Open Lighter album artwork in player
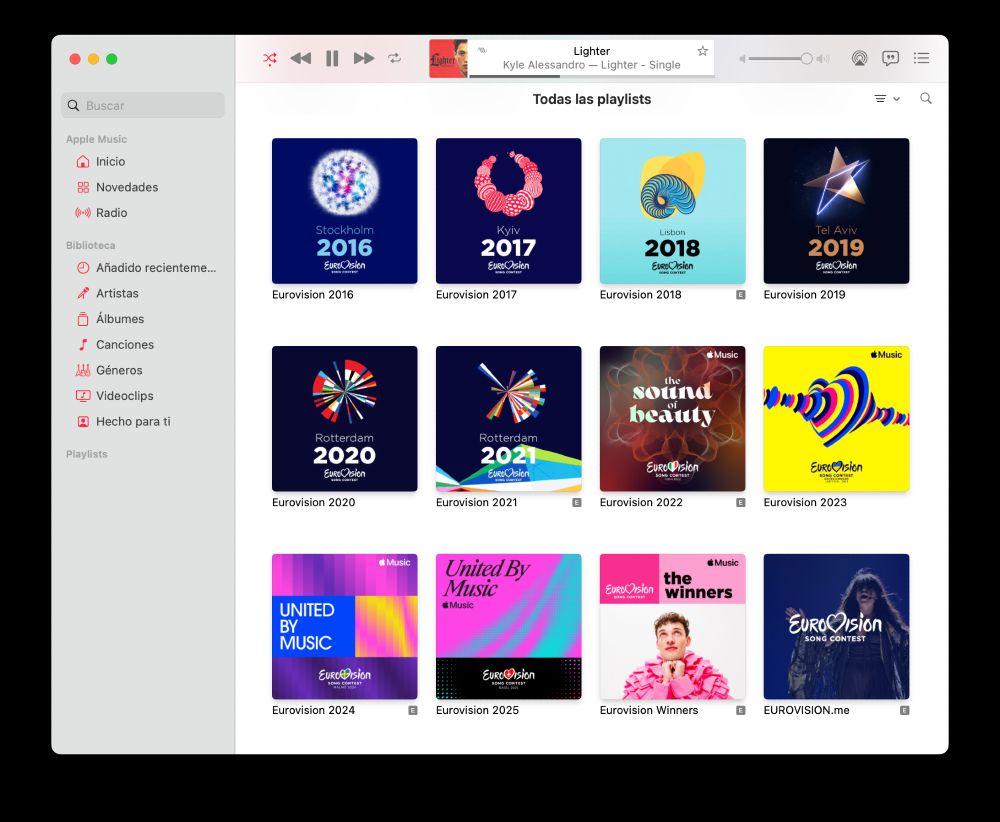This screenshot has height=822, width=1000. coord(448,59)
